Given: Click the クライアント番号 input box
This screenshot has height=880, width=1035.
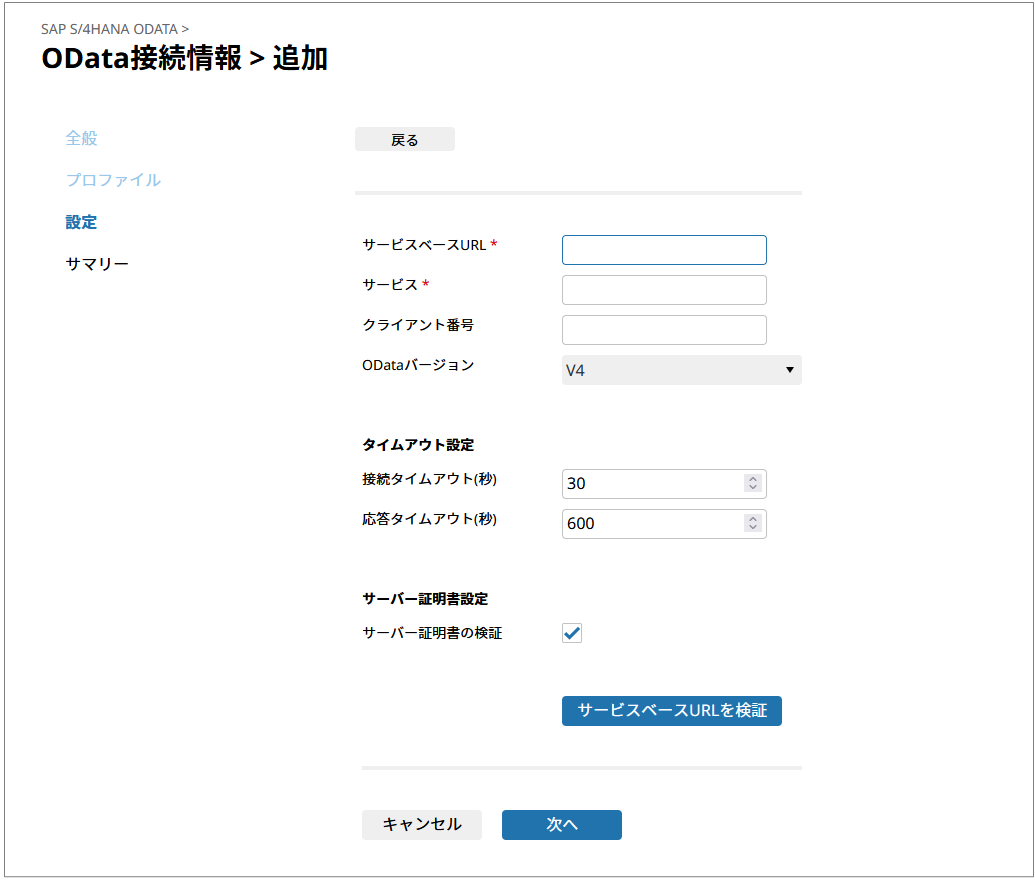Looking at the screenshot, I should (x=664, y=330).
